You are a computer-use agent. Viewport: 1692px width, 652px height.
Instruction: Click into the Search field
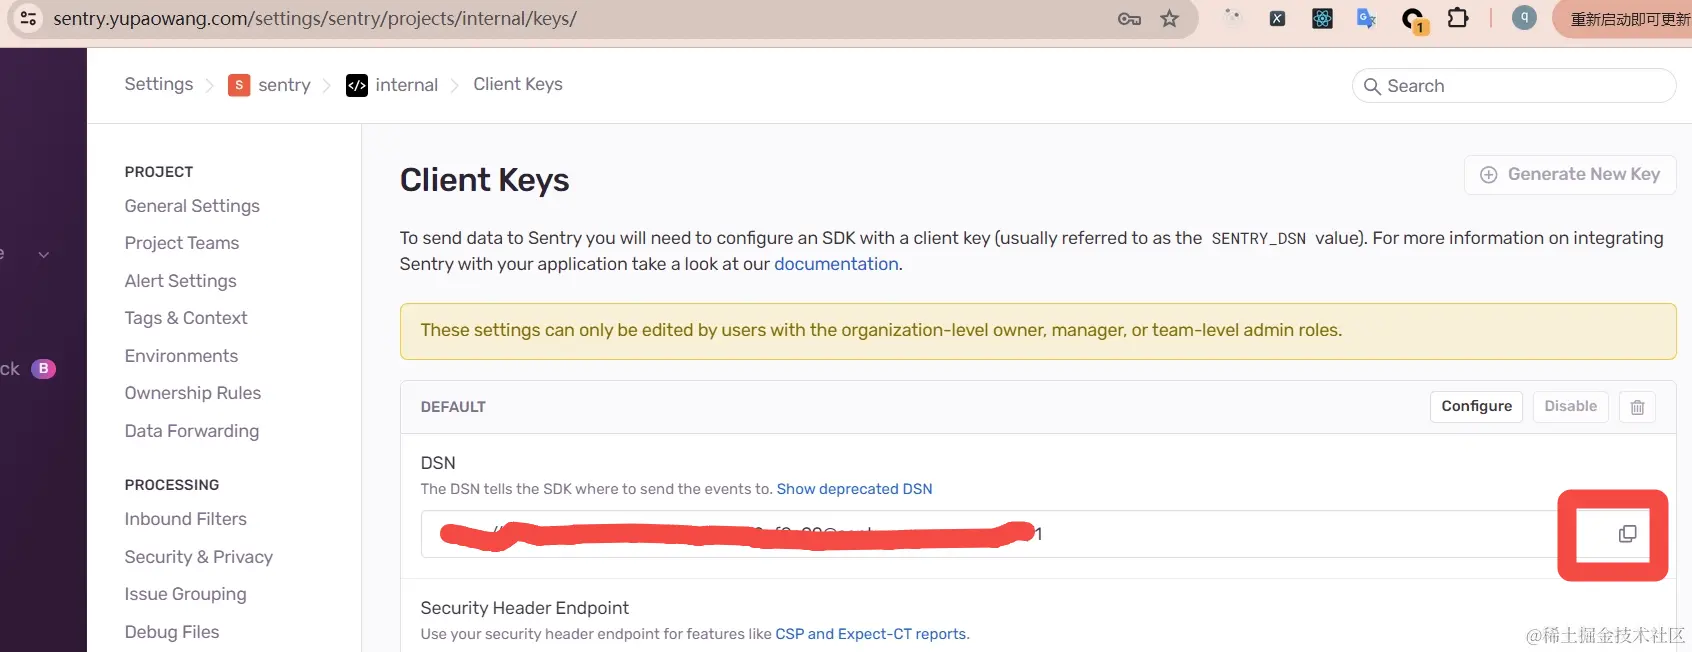pyautogui.click(x=1514, y=86)
